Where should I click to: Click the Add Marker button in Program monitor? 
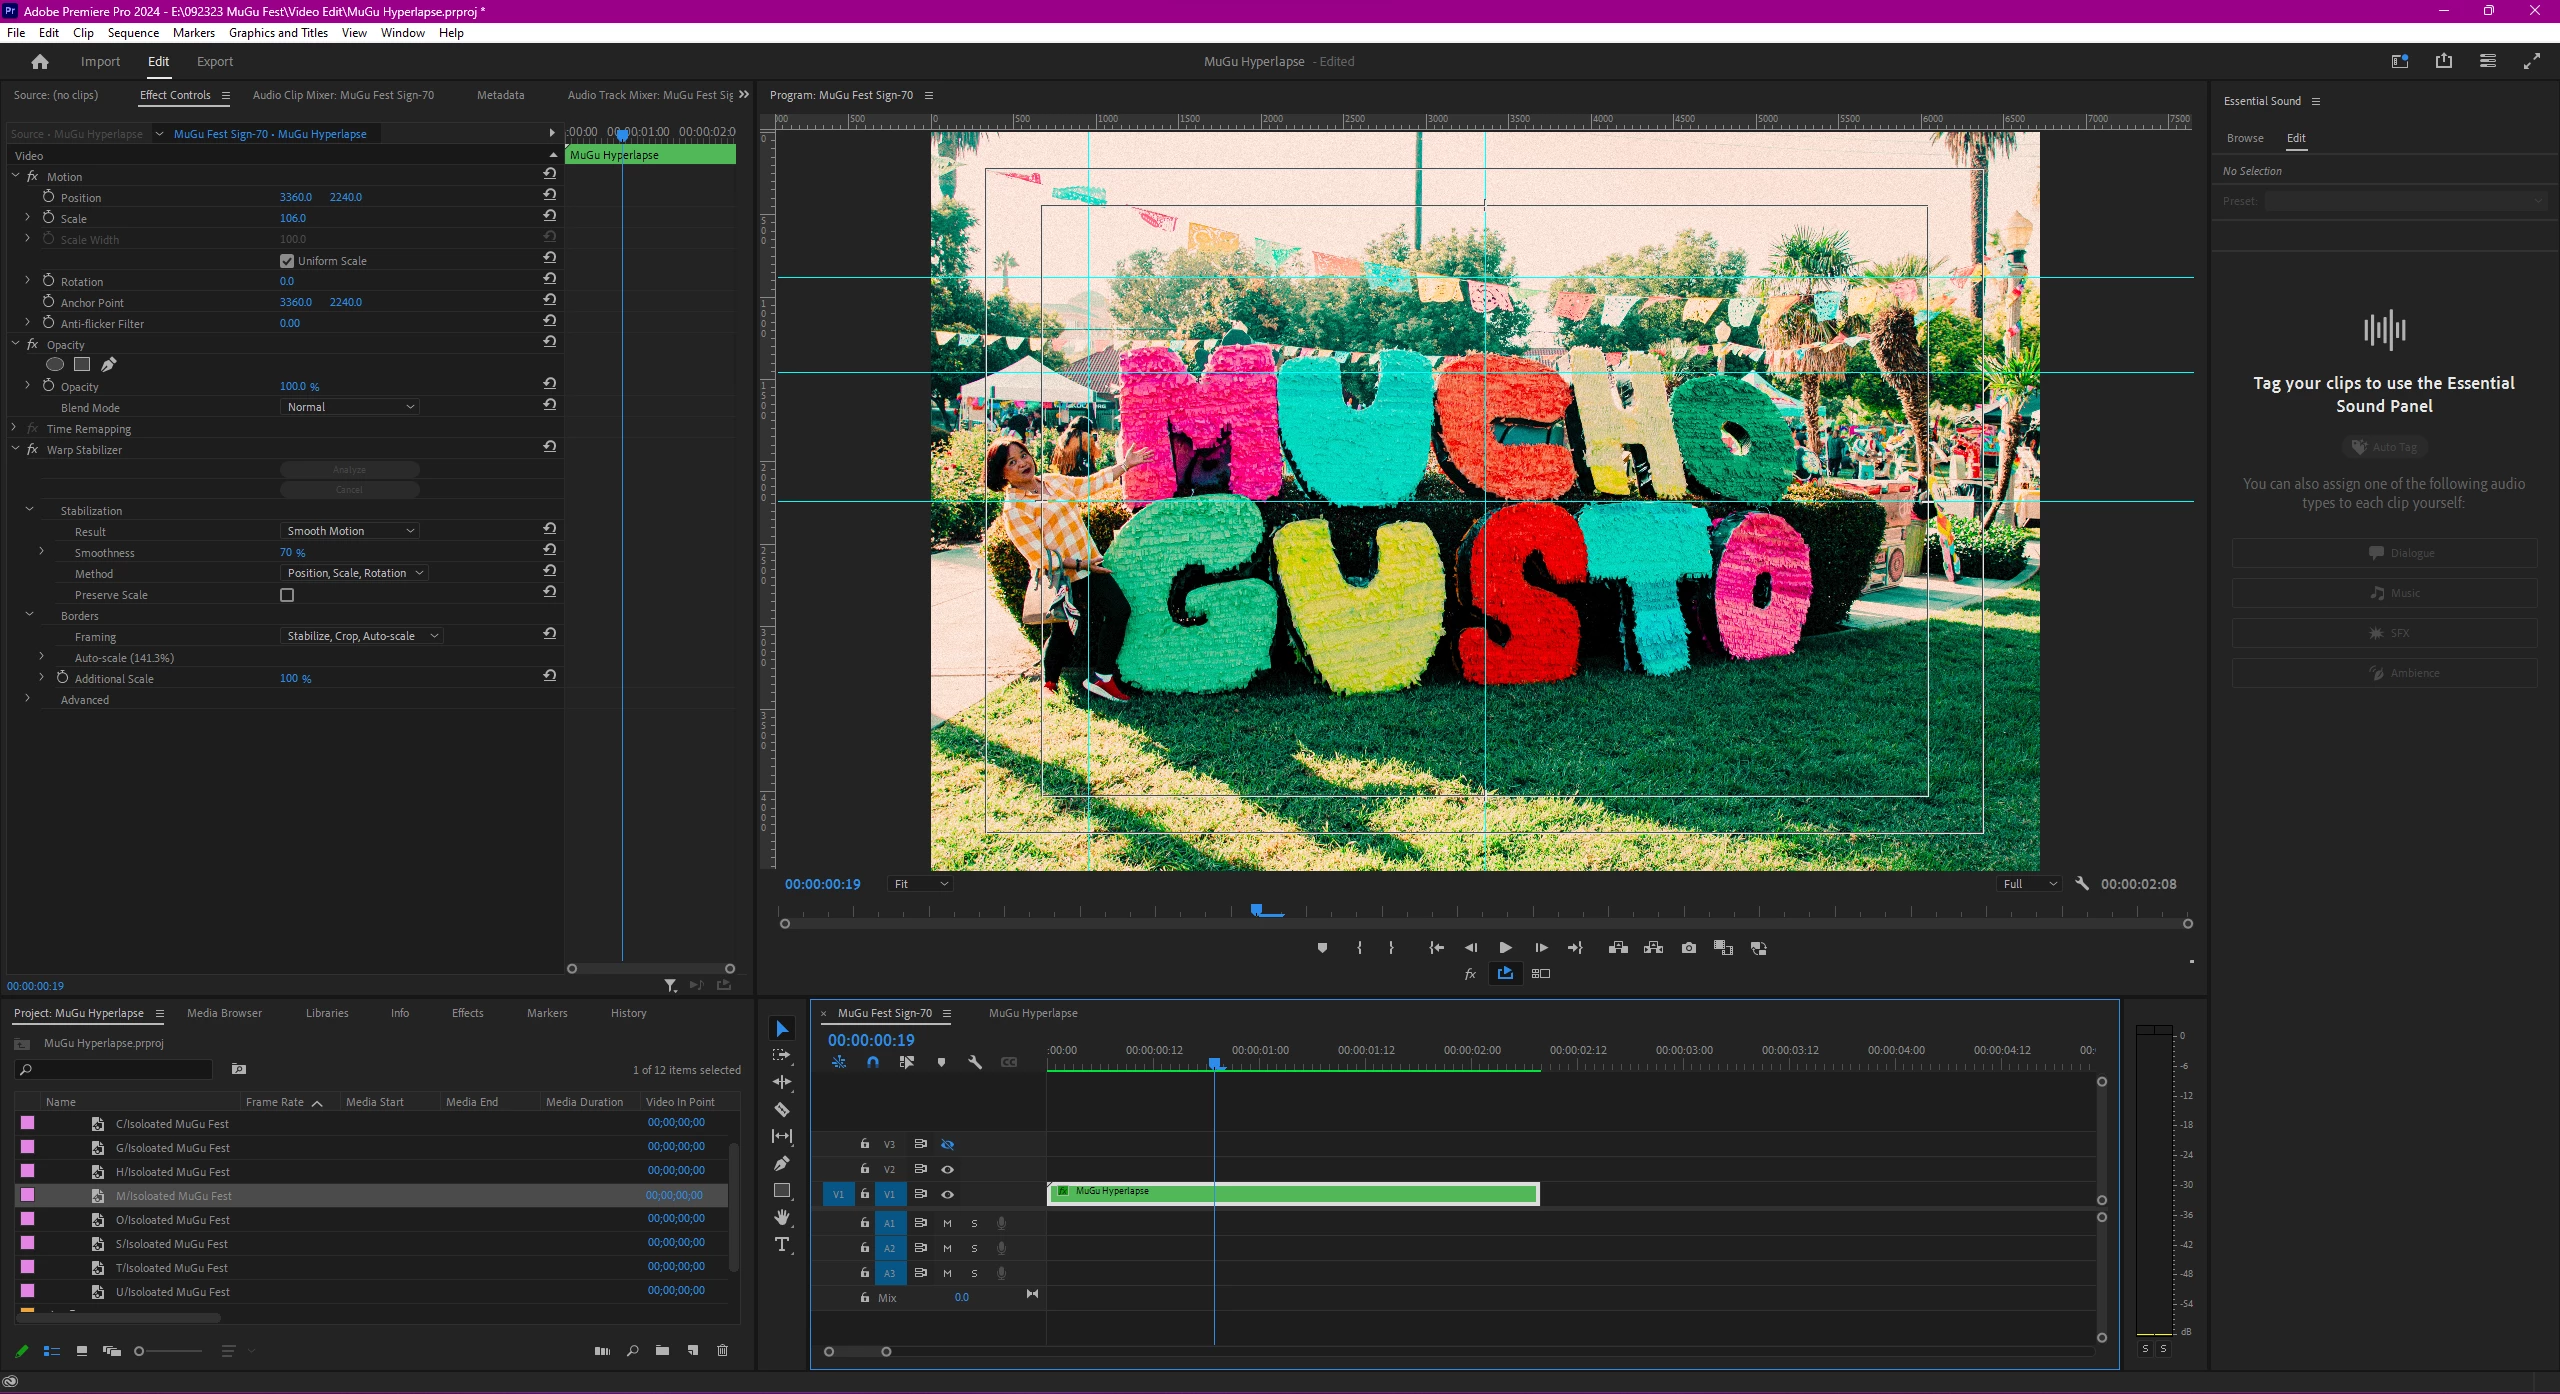pos(1322,948)
